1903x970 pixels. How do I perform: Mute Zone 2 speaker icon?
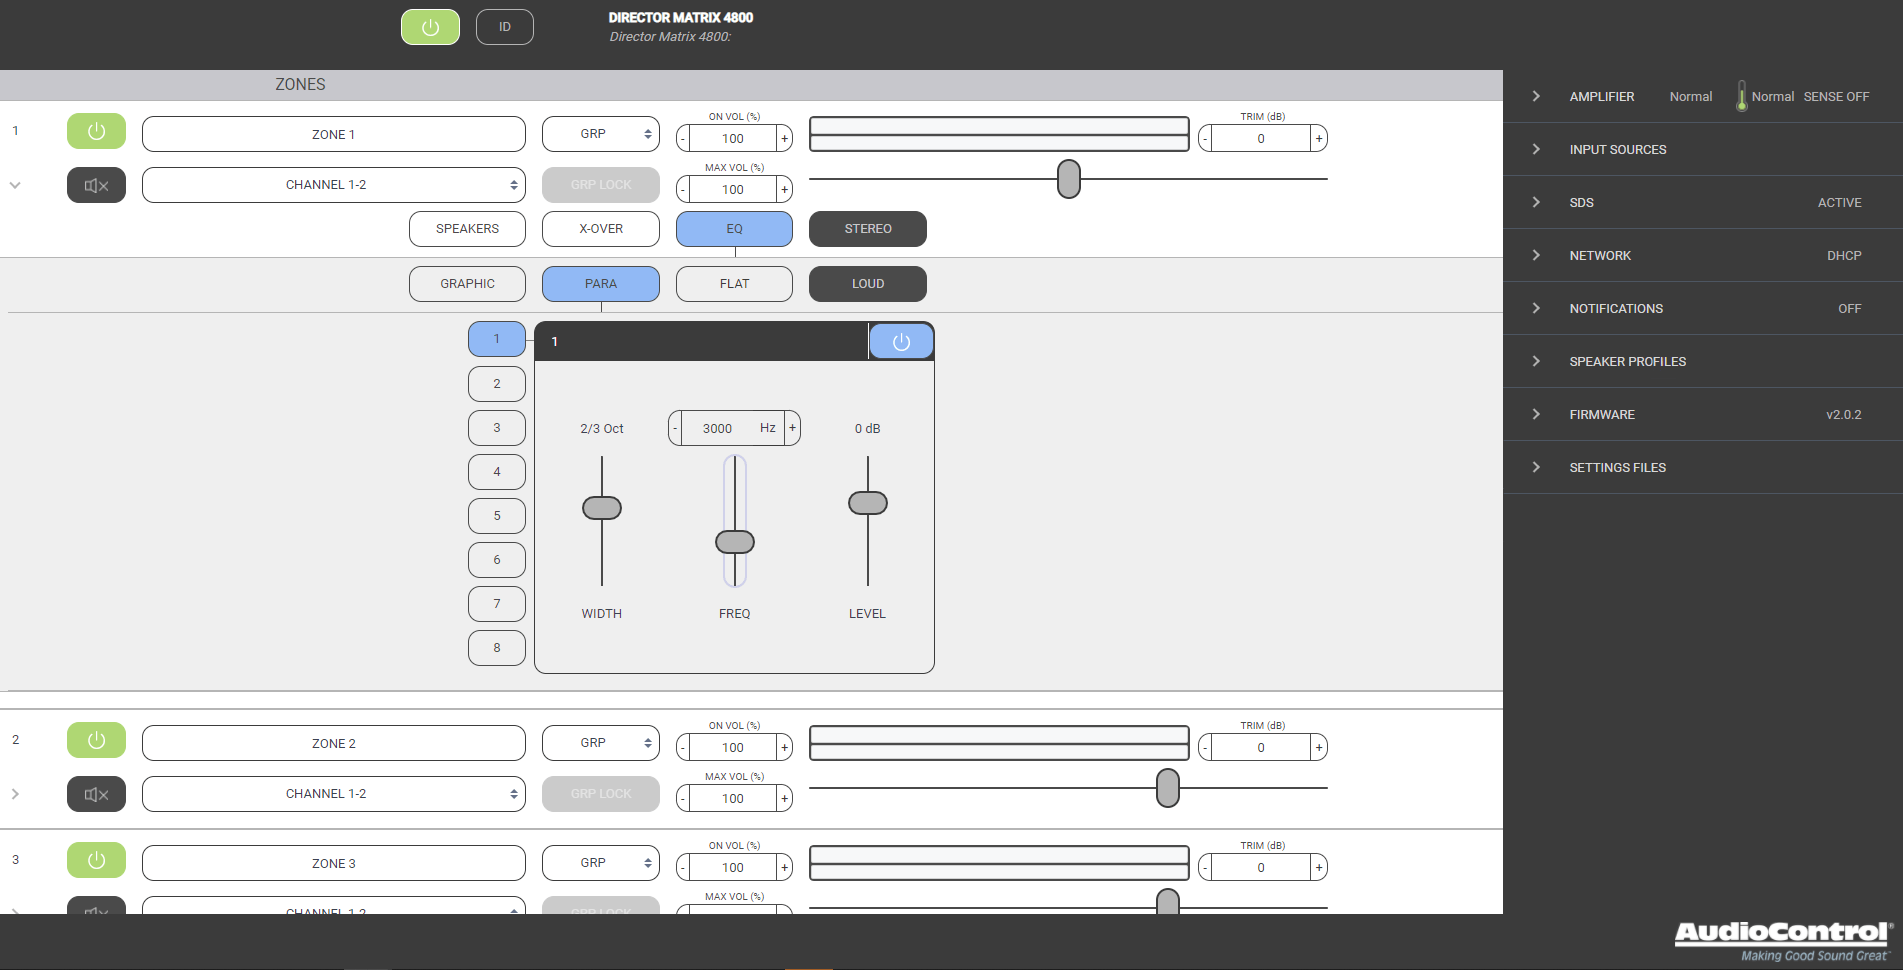click(96, 794)
